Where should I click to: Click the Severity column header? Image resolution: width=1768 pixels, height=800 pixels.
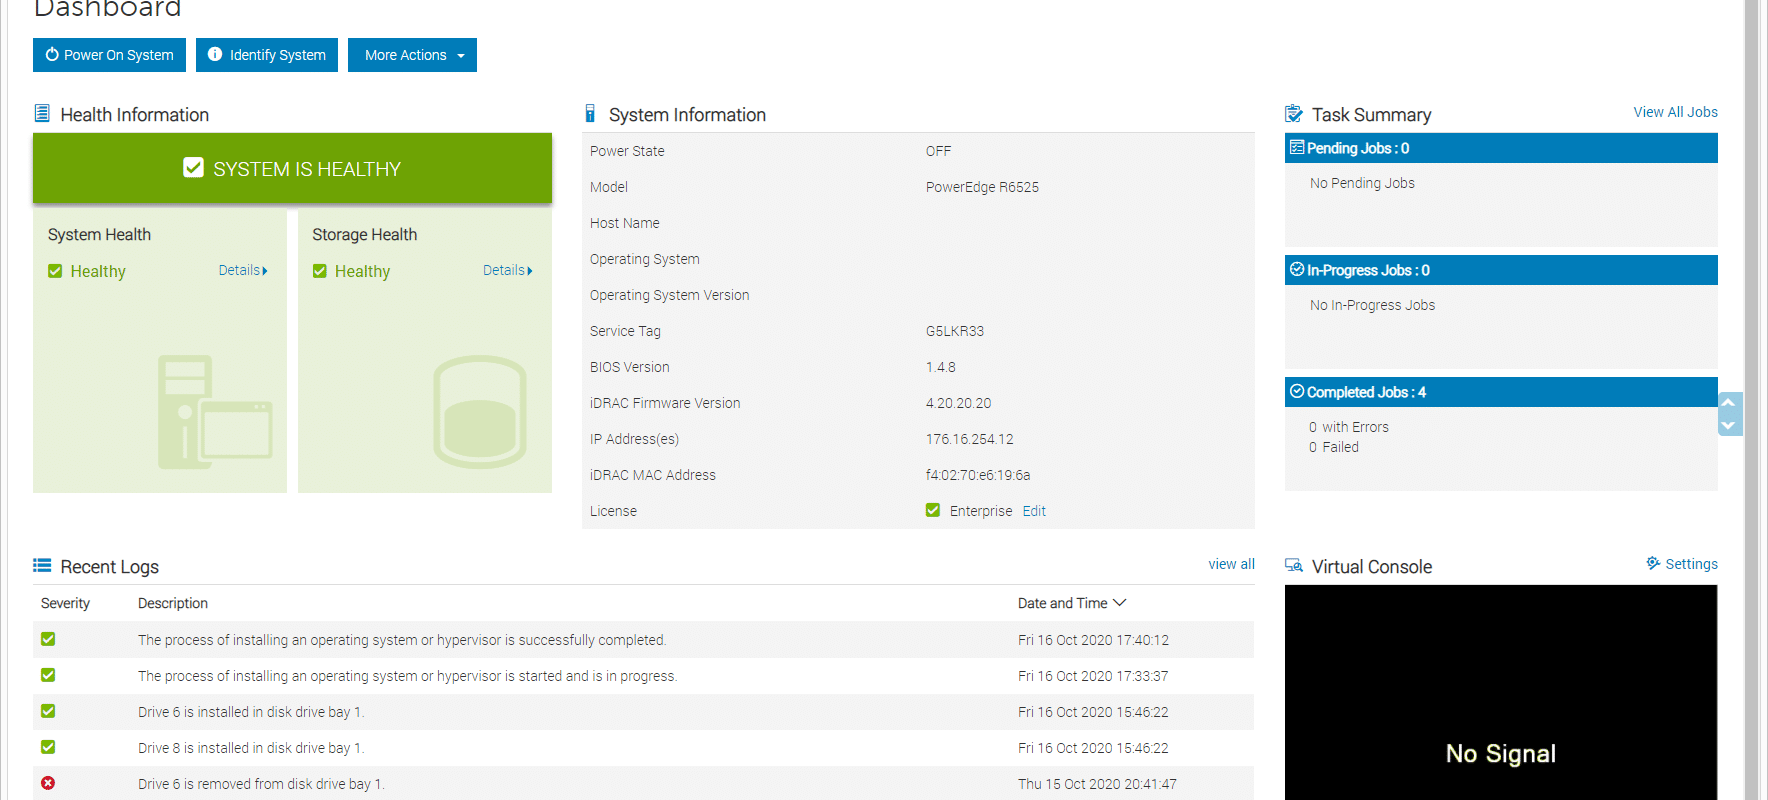pyautogui.click(x=65, y=603)
